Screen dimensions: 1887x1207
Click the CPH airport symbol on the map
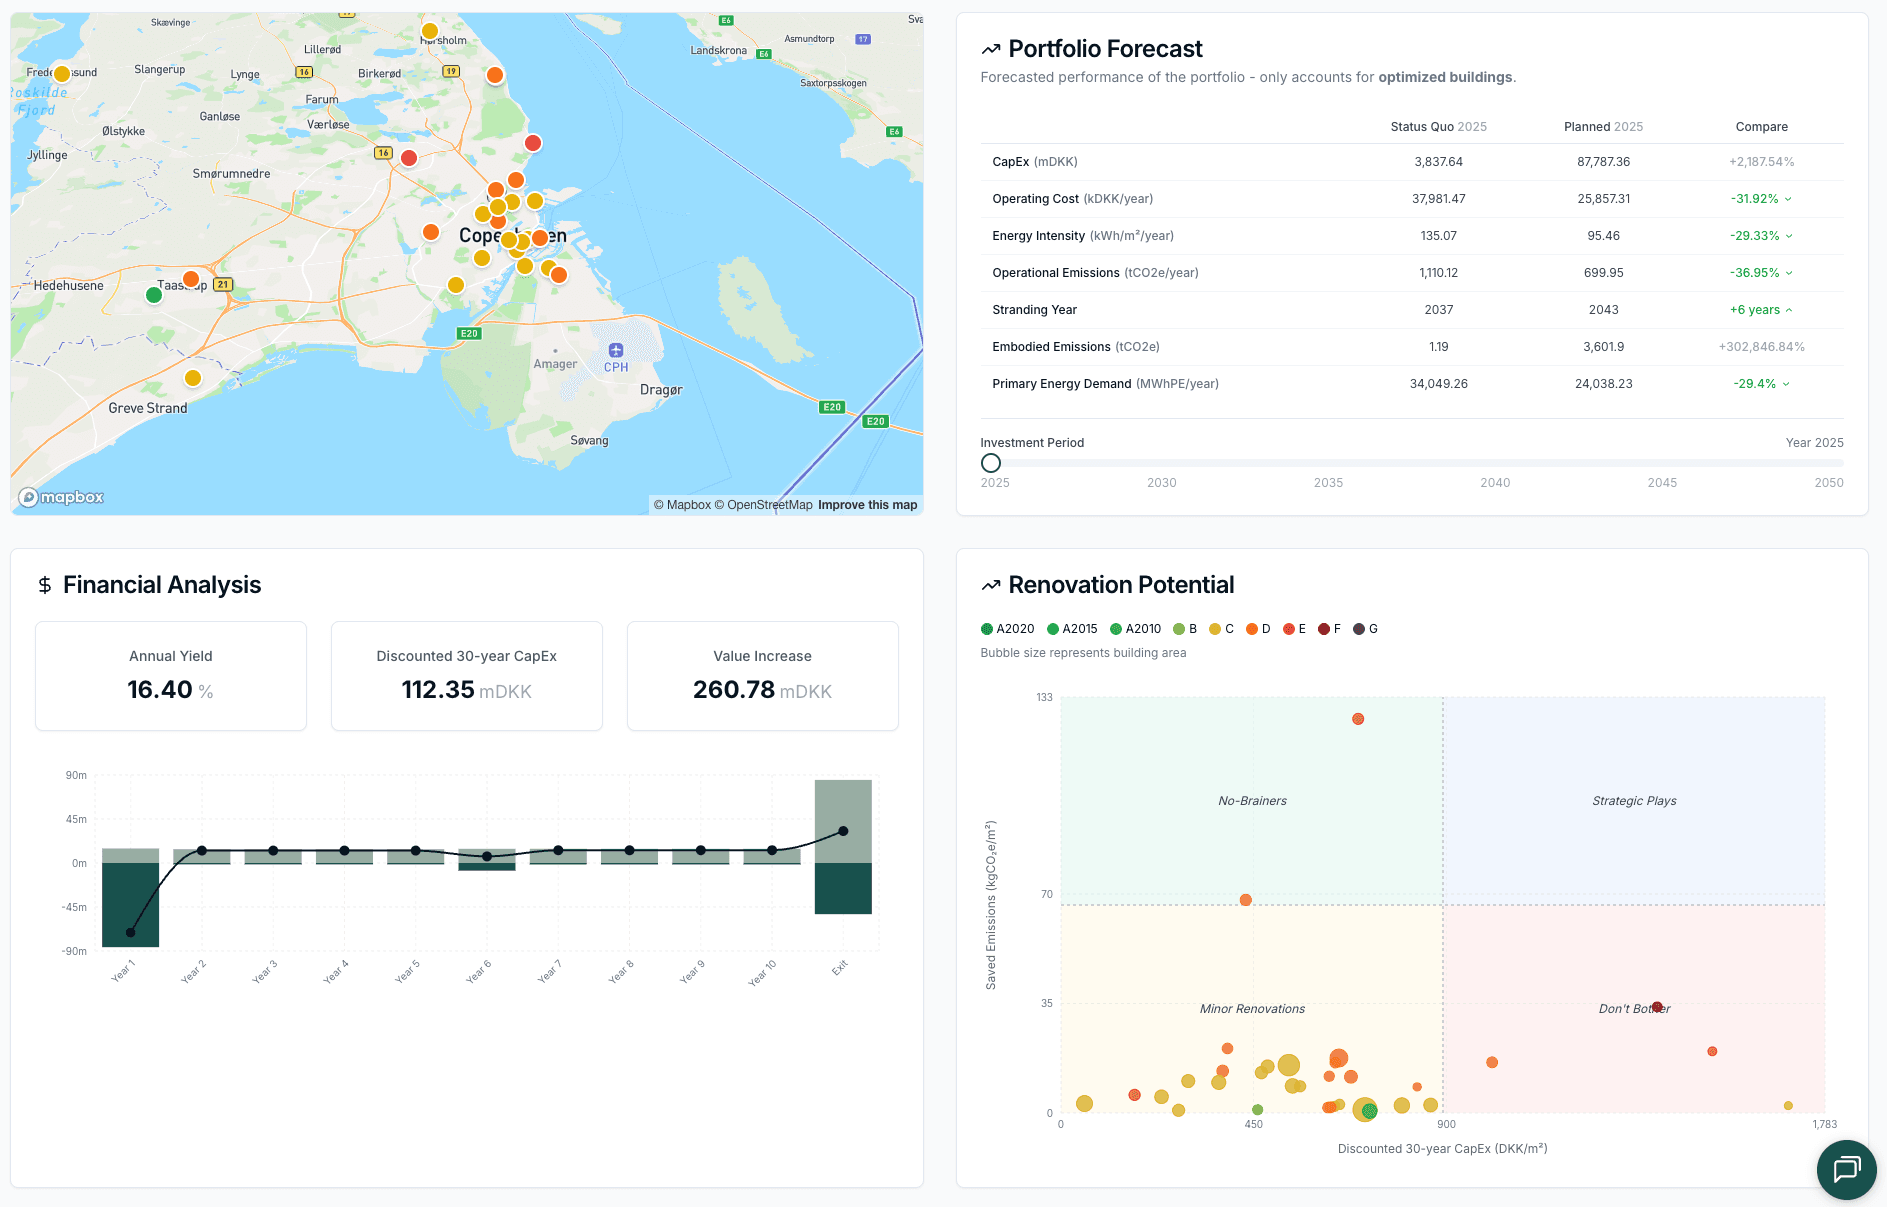[x=615, y=351]
